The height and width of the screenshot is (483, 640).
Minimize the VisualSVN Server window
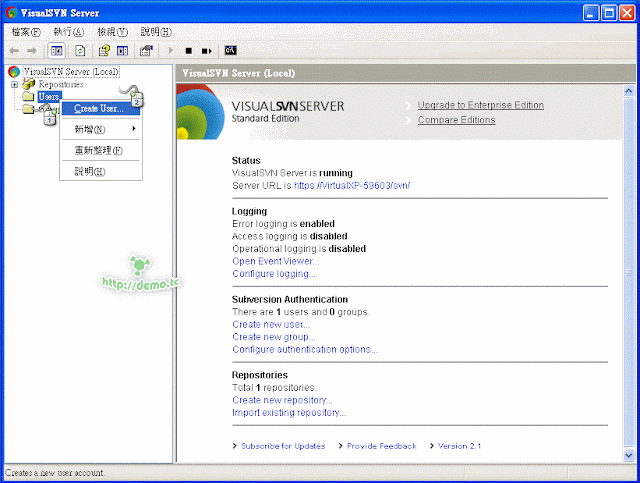pyautogui.click(x=591, y=13)
